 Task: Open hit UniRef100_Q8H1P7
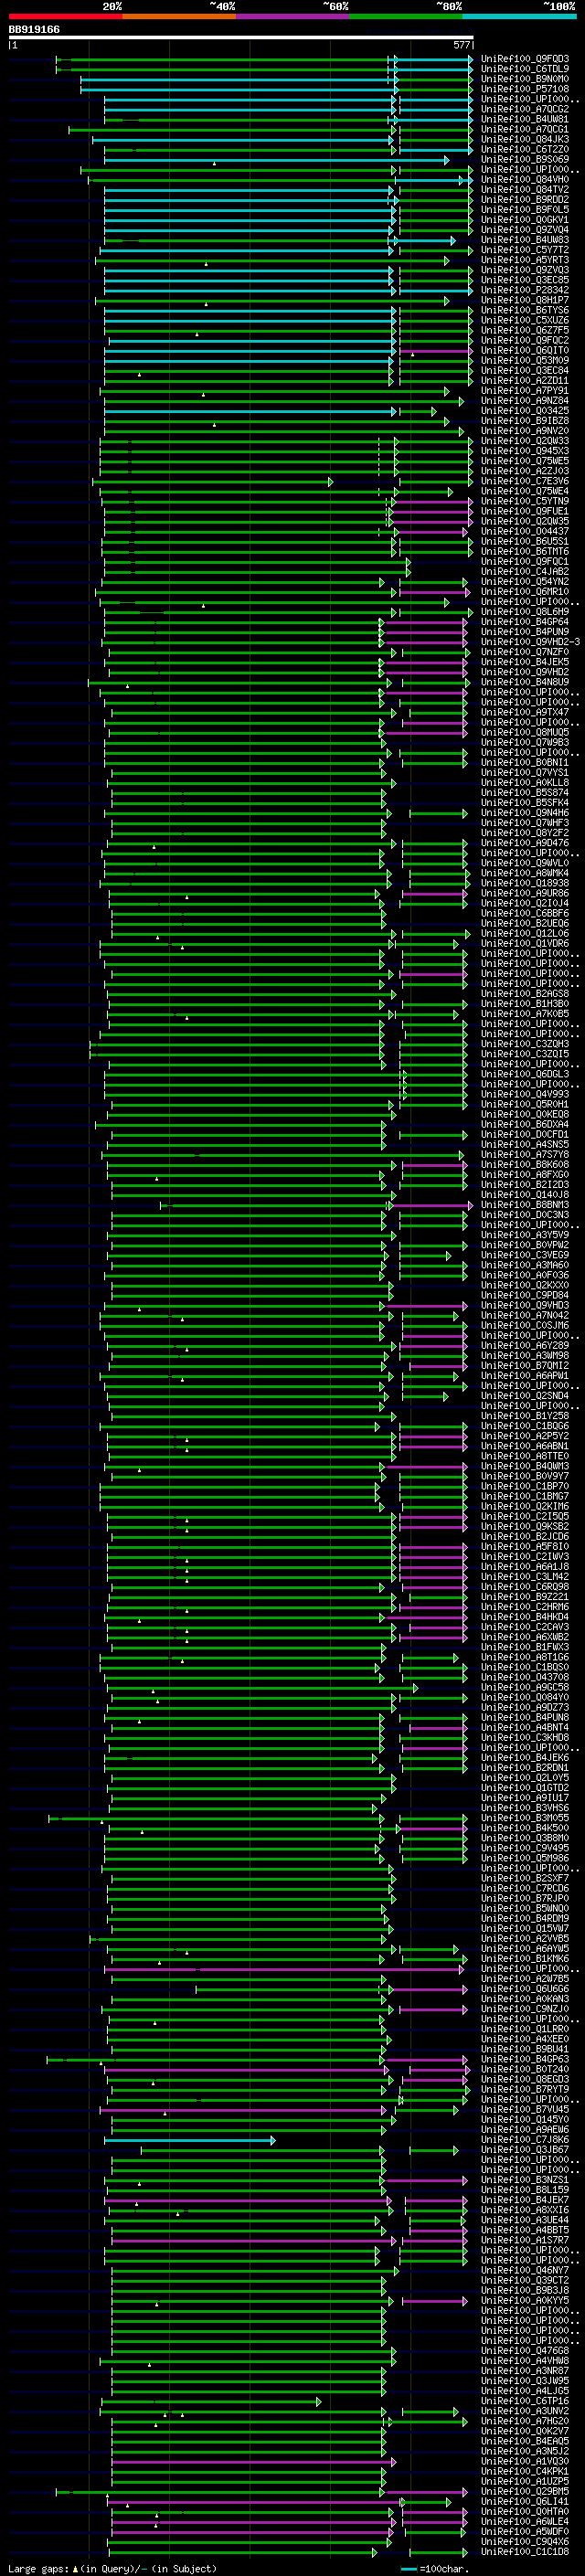(x=525, y=300)
